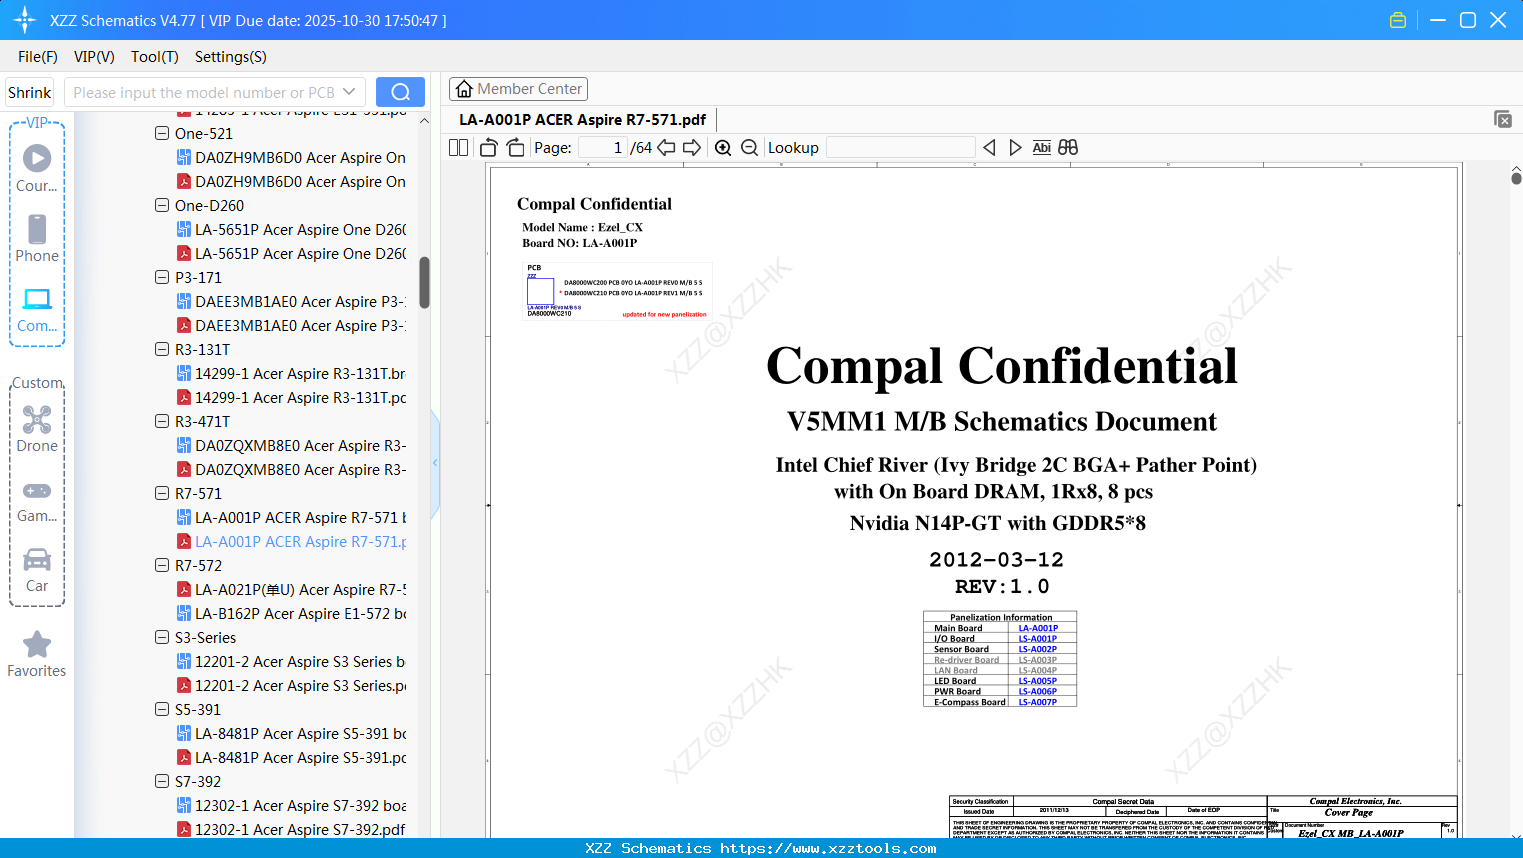Collapse the R3-471T tree node
The height and width of the screenshot is (858, 1523).
(x=162, y=421)
